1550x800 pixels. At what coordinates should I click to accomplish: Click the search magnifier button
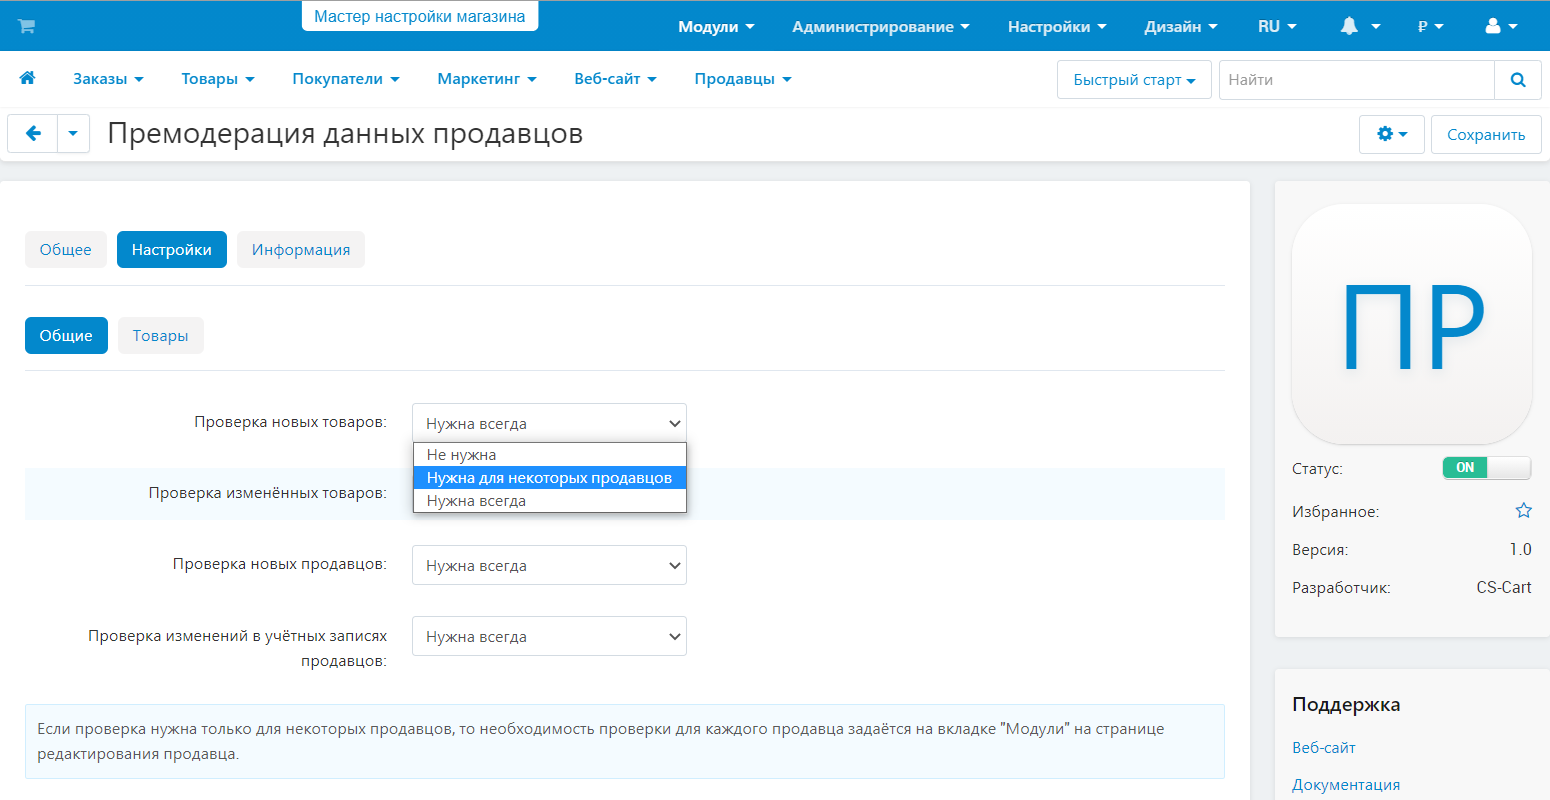coord(1518,80)
